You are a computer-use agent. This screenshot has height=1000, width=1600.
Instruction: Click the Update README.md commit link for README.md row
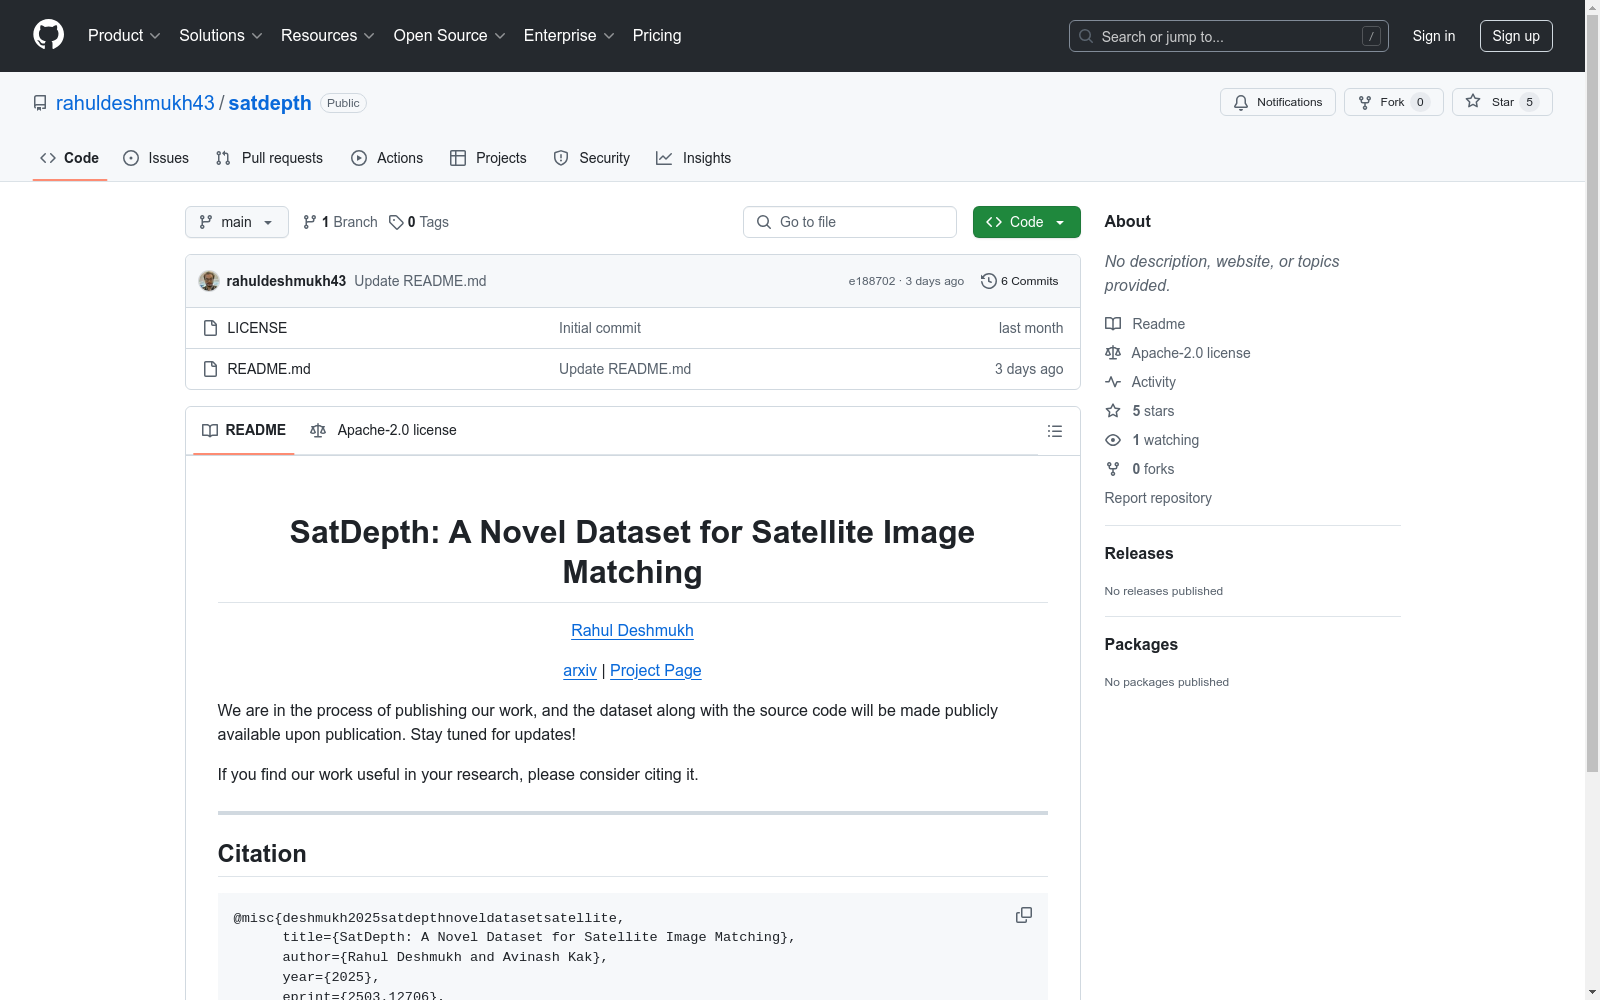[625, 369]
